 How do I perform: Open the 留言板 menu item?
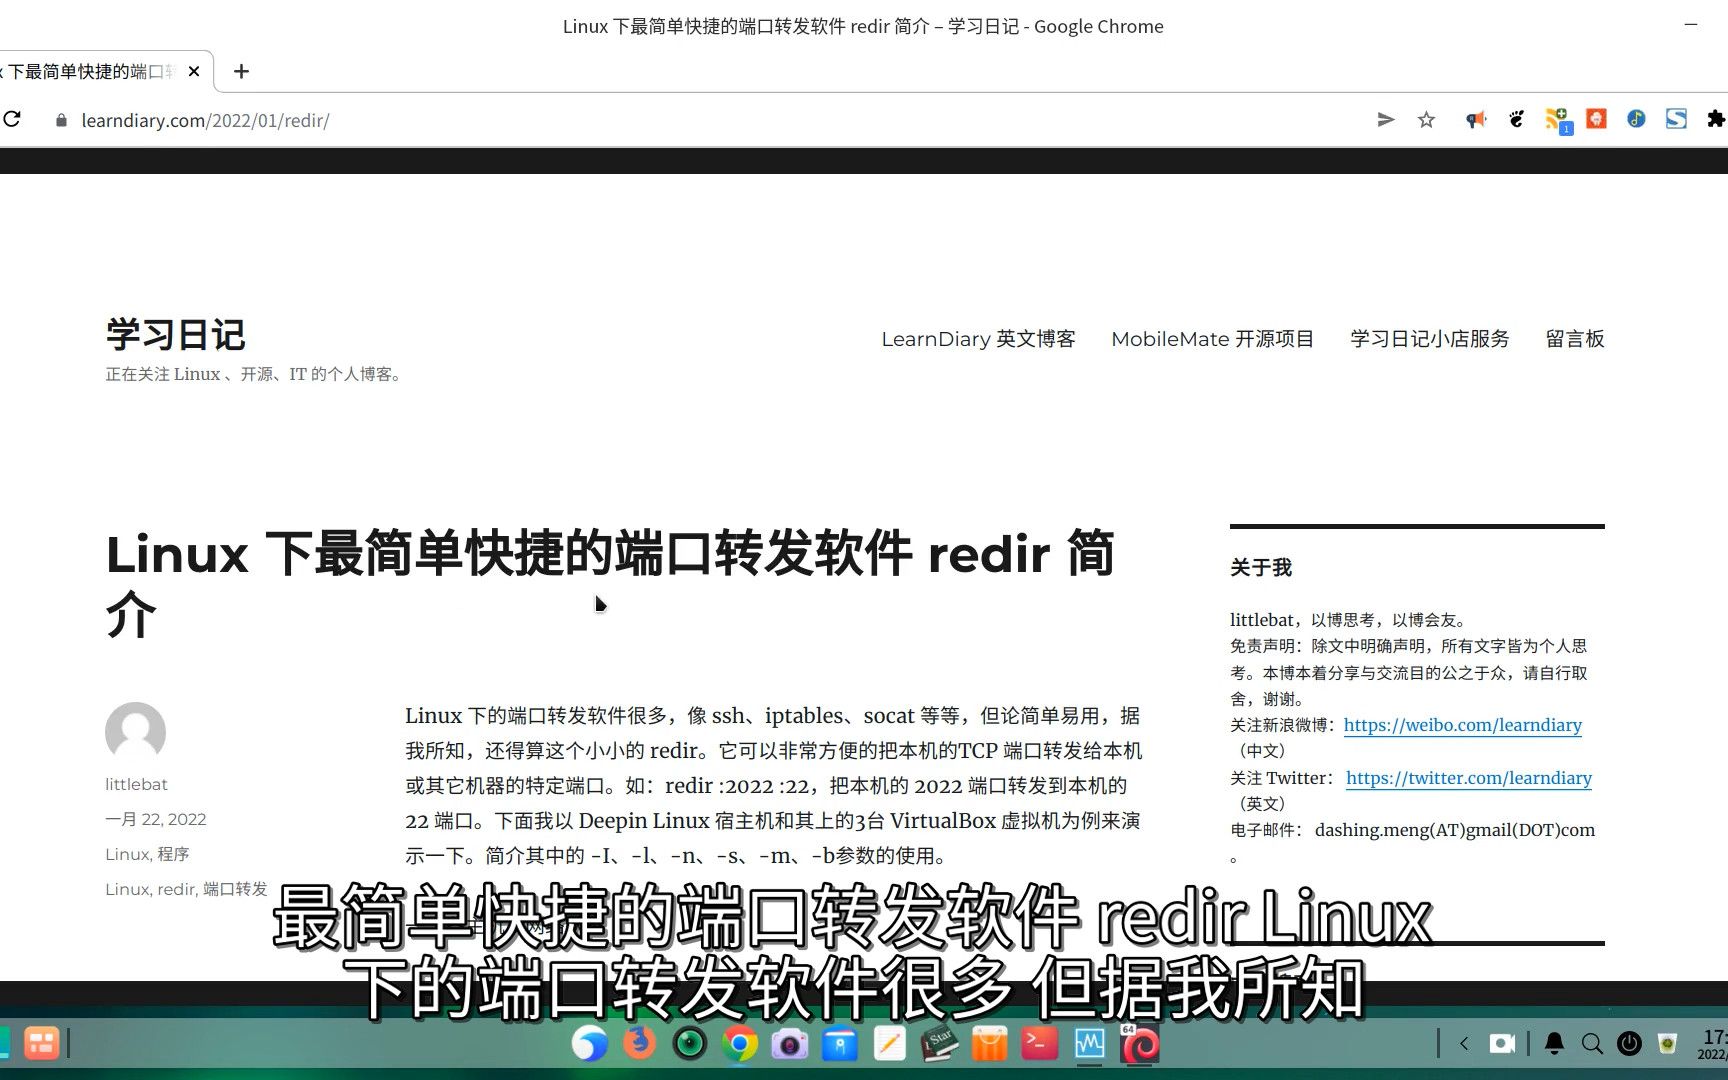click(x=1574, y=339)
